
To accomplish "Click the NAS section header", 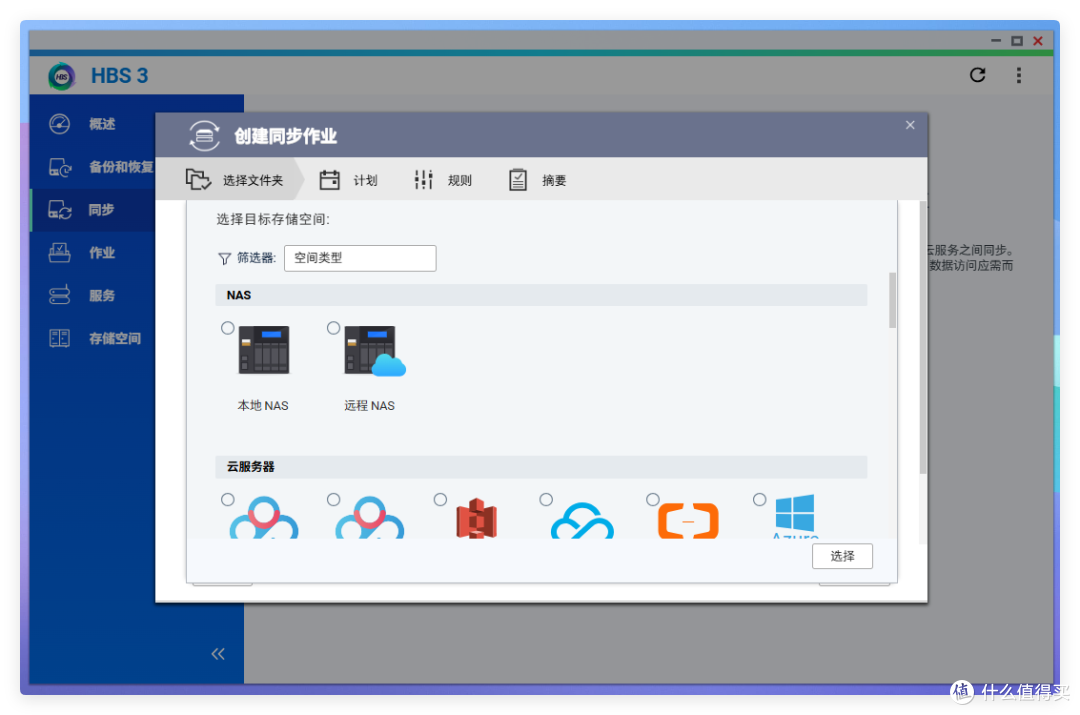I will pyautogui.click(x=541, y=295).
